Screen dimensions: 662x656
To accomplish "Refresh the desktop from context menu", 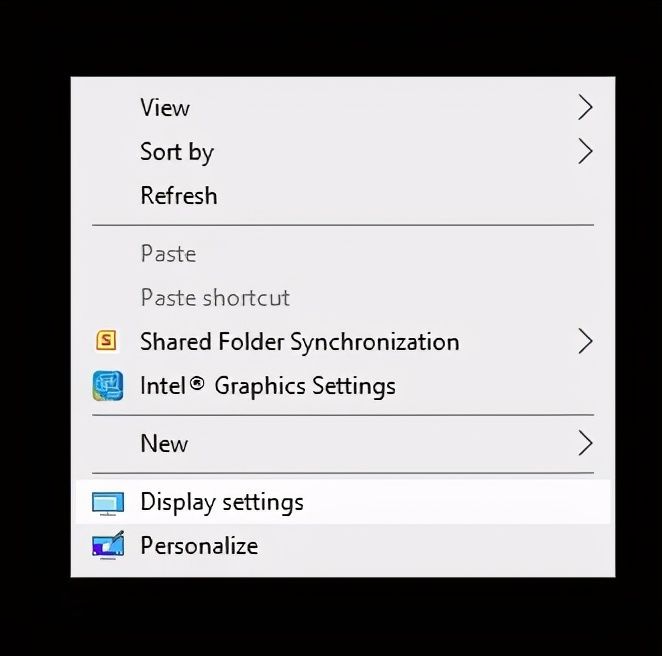I will 179,196.
